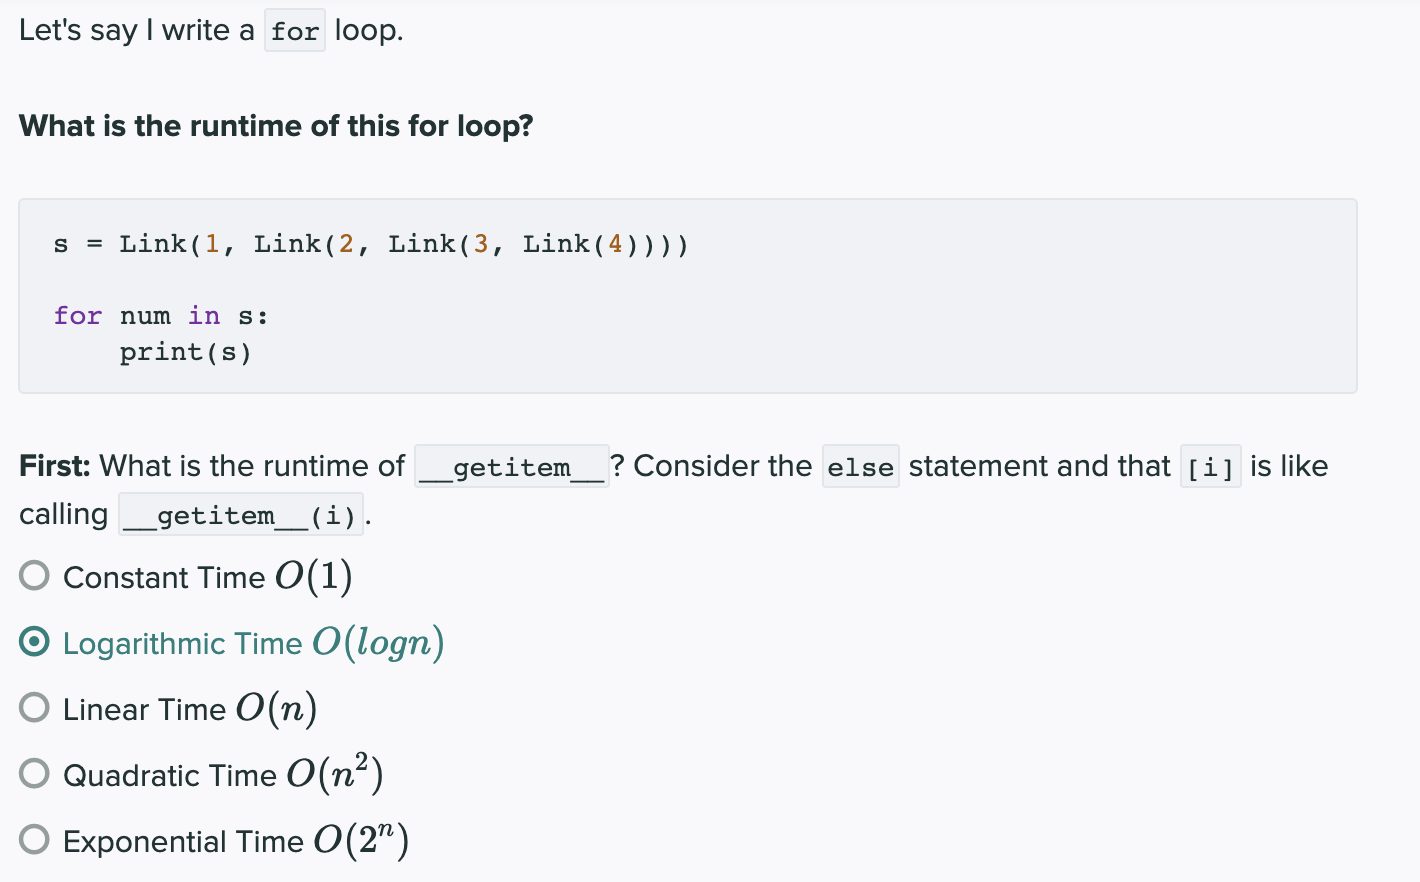Click the 'What is the runtime' bold heading
This screenshot has width=1420, height=882.
[x=276, y=126]
